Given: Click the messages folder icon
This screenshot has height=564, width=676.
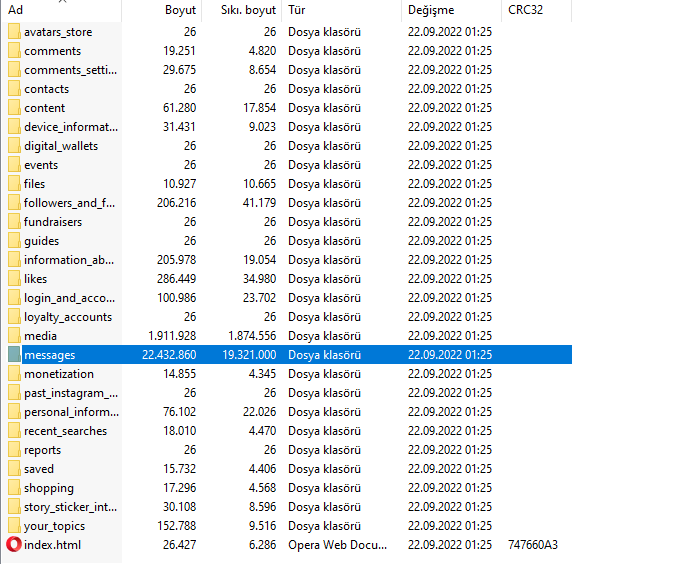Looking at the screenshot, I should [x=14, y=355].
